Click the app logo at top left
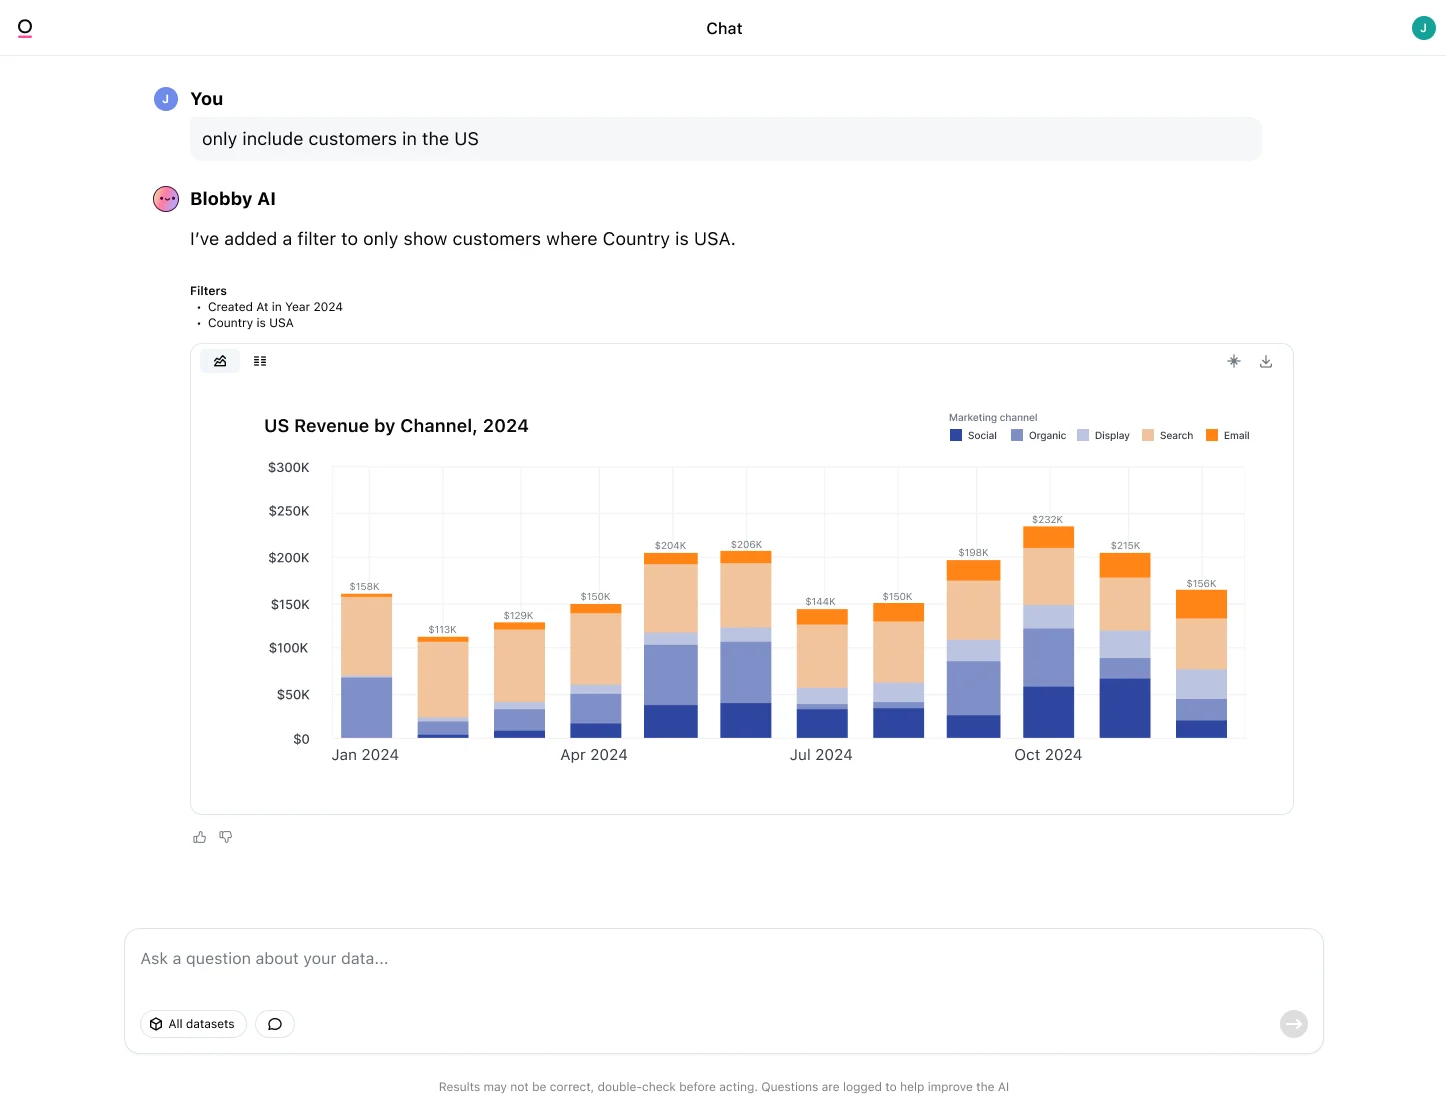Image resolution: width=1446 pixels, height=1109 pixels. (x=25, y=28)
